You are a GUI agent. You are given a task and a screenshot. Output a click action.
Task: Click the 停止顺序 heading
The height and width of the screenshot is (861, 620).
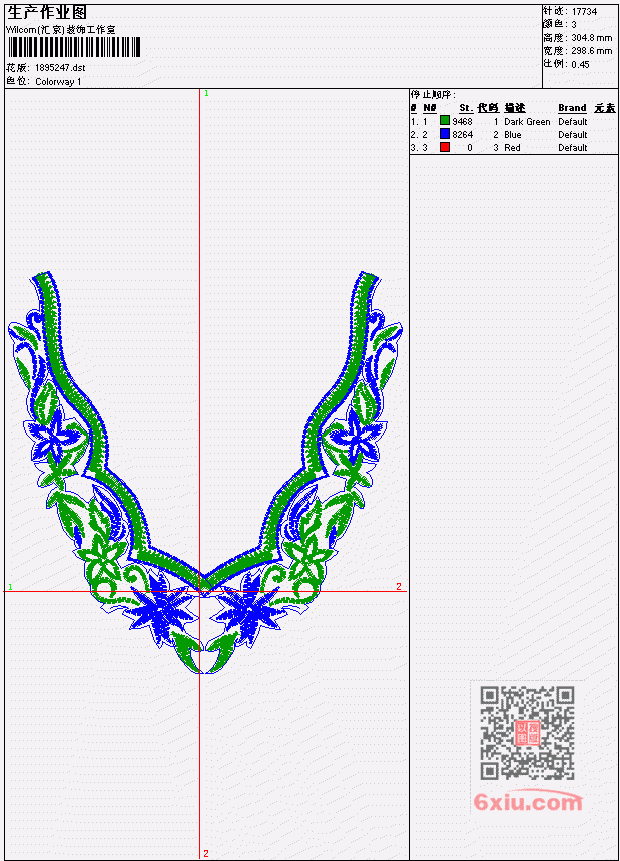point(433,95)
